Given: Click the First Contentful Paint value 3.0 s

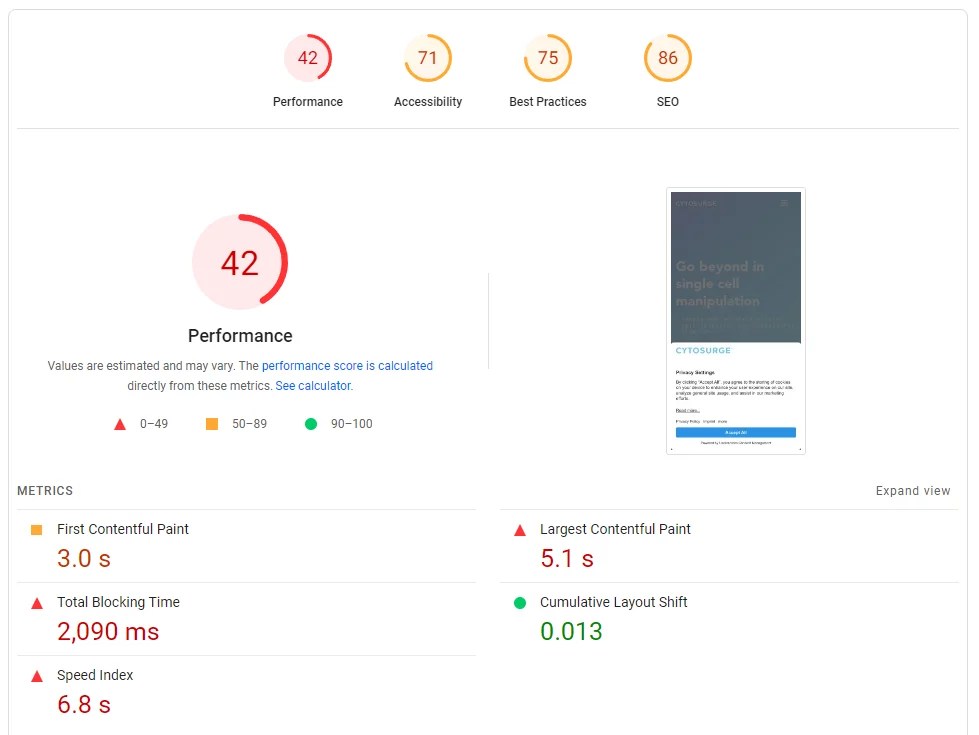Looking at the screenshot, I should (x=83, y=558).
